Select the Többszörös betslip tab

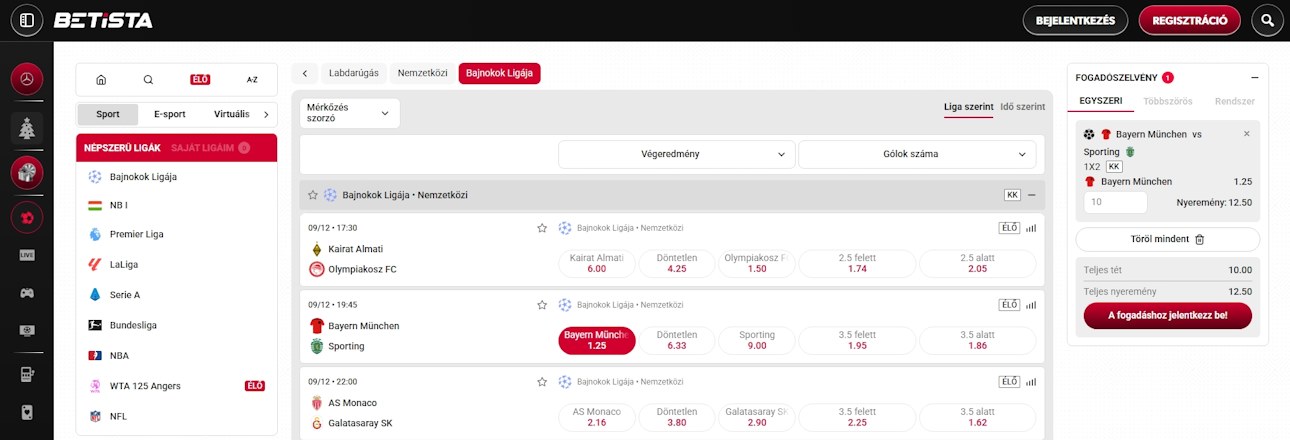tap(1168, 101)
